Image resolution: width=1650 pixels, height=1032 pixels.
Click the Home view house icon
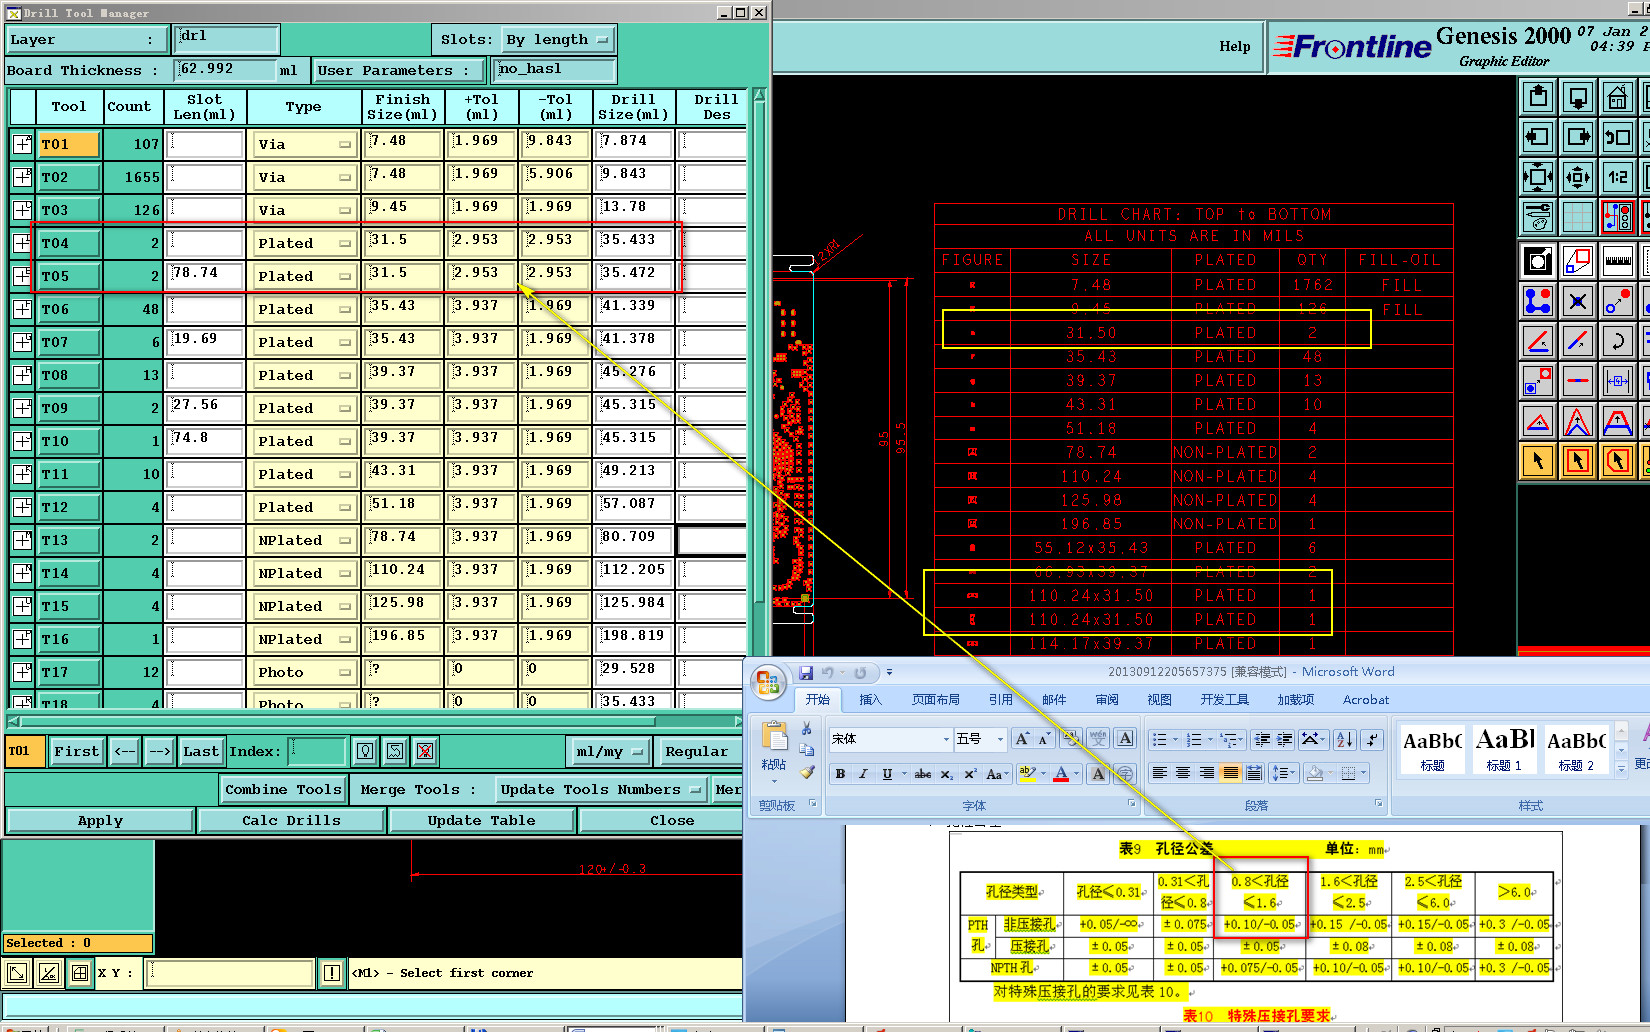(1617, 97)
